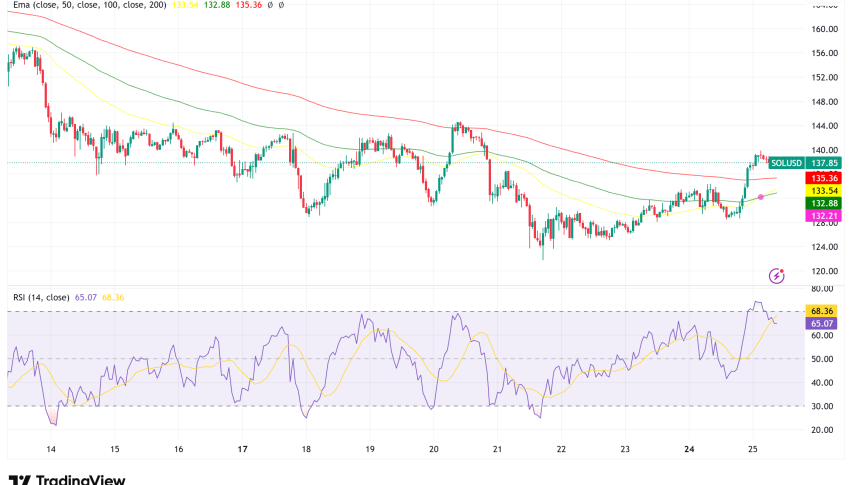Select the green 132.88 EMA price tag
This screenshot has height=485, width=852.
click(825, 202)
